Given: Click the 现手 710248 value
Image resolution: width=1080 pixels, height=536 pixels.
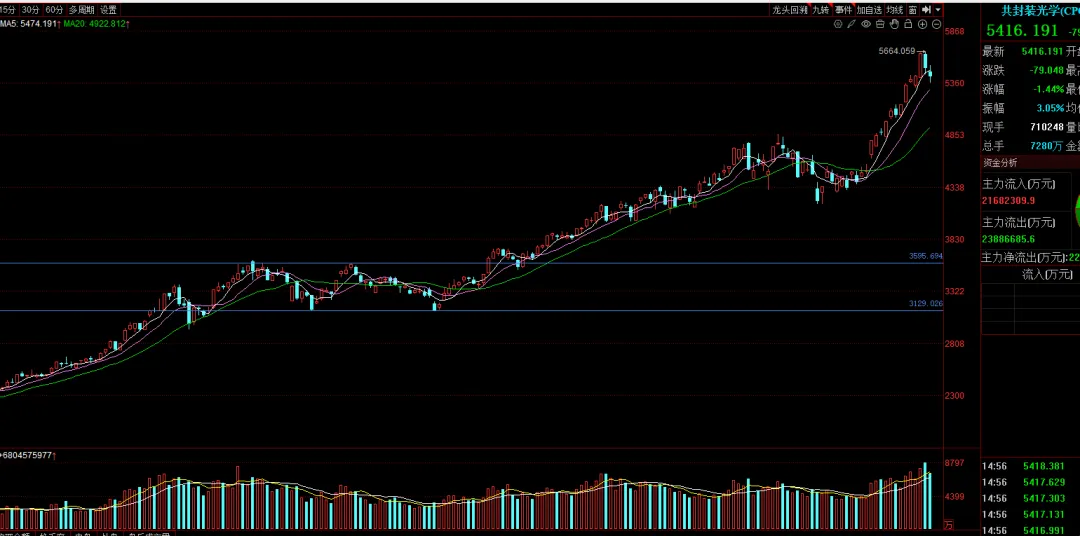Looking at the screenshot, I should tap(1047, 127).
